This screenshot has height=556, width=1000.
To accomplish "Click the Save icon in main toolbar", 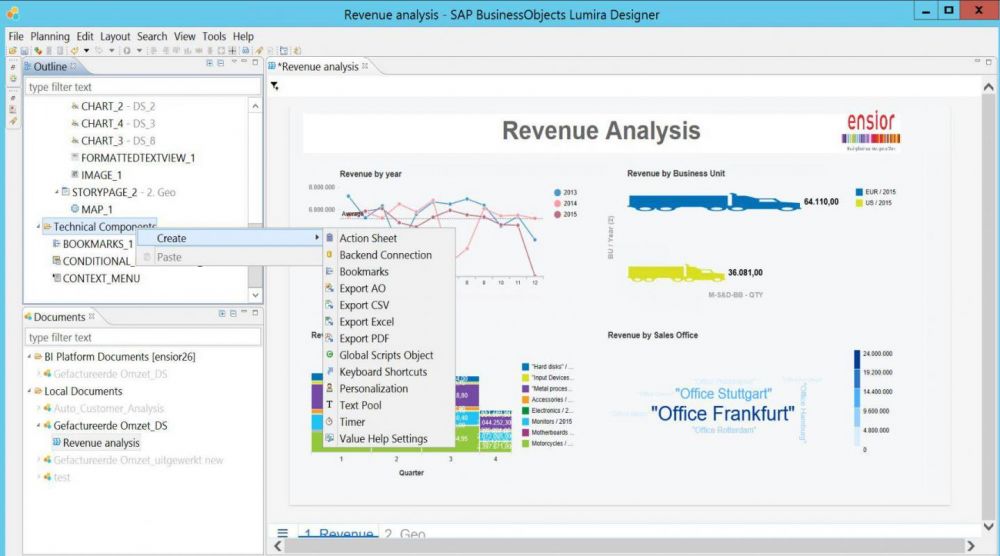I will point(24,50).
